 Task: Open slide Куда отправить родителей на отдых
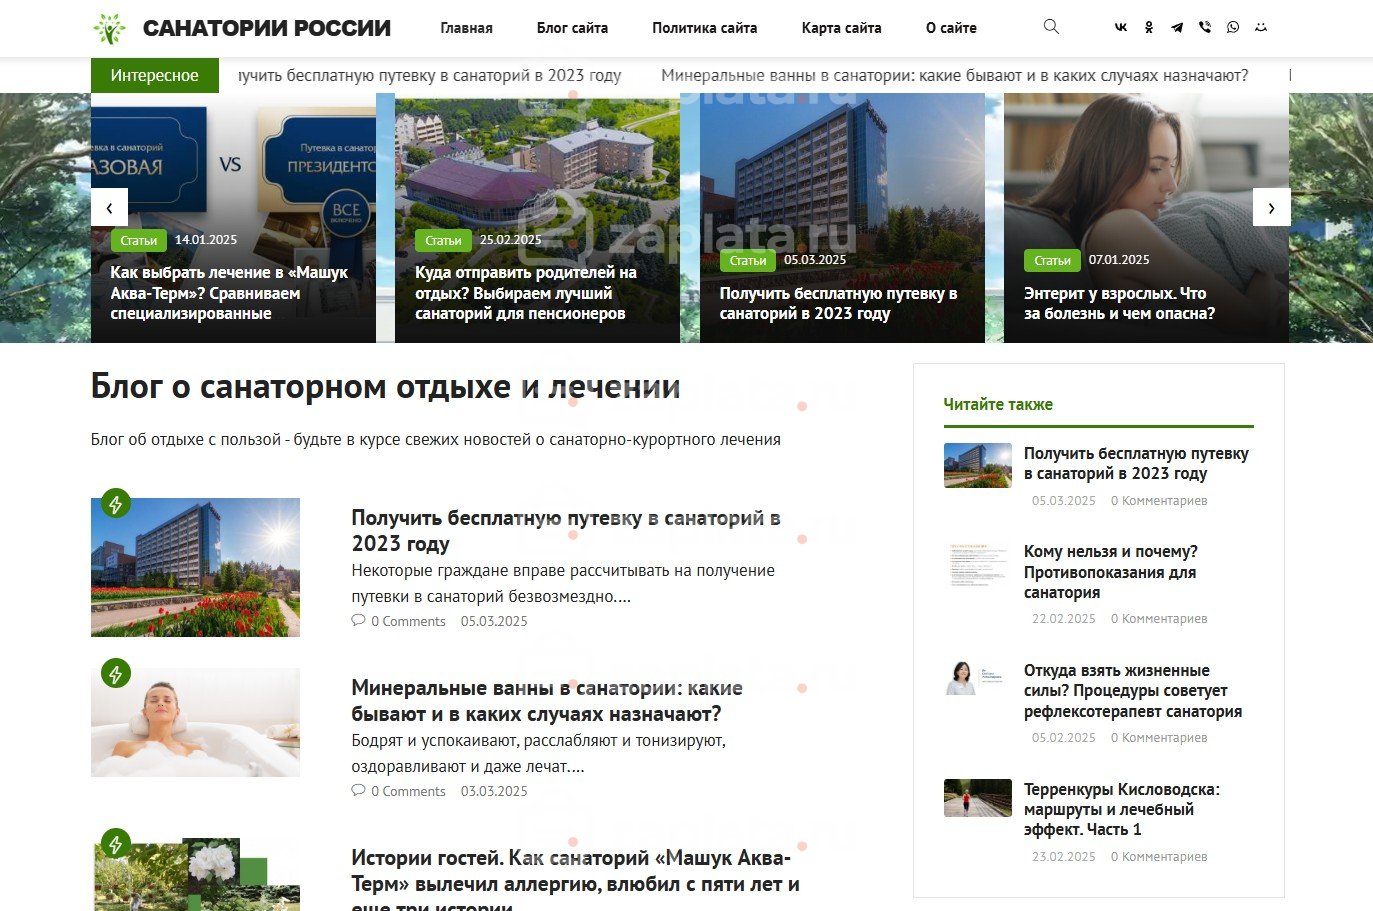pos(526,293)
